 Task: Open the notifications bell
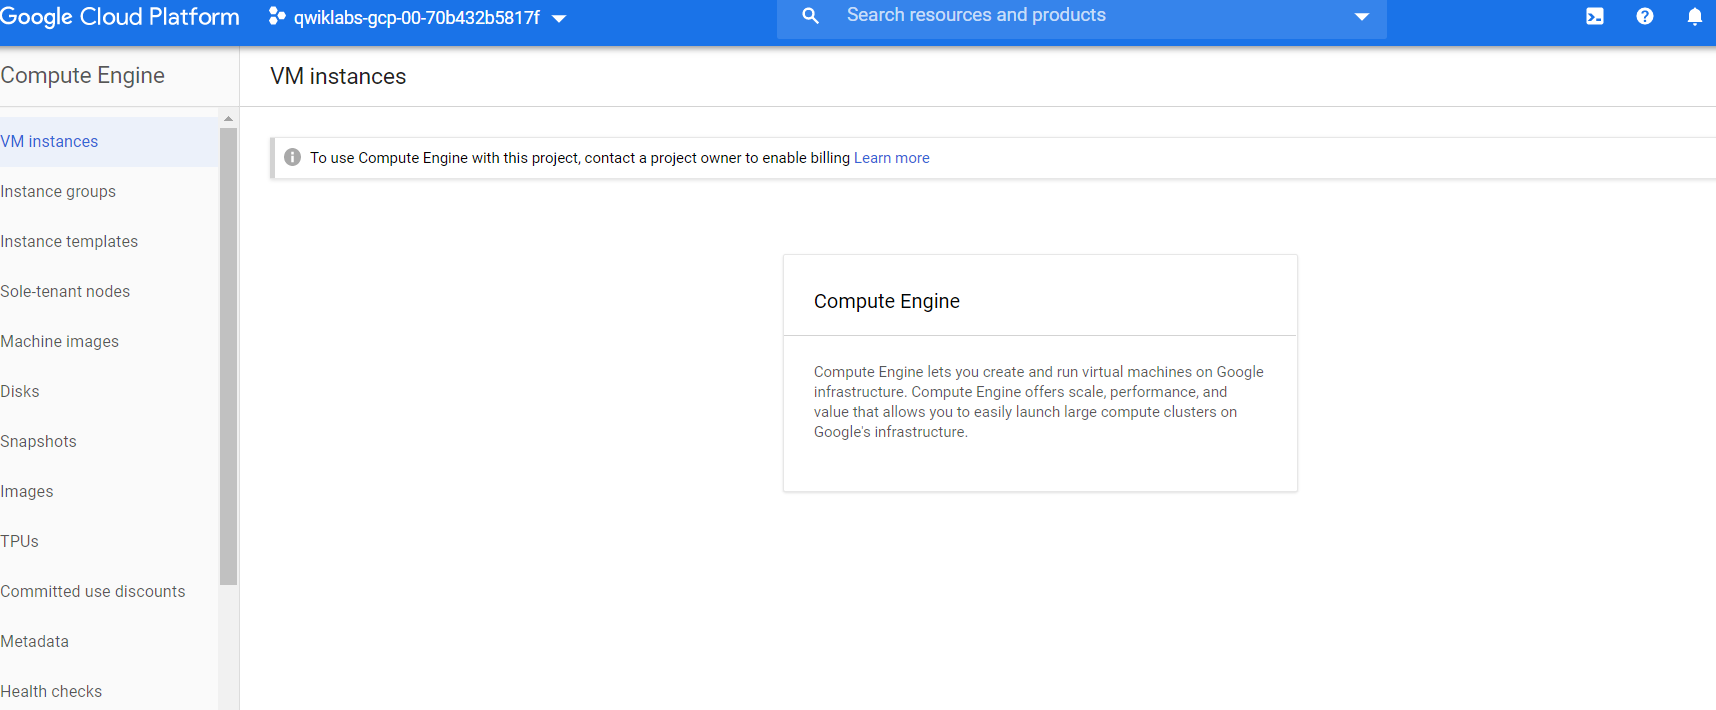(x=1694, y=17)
